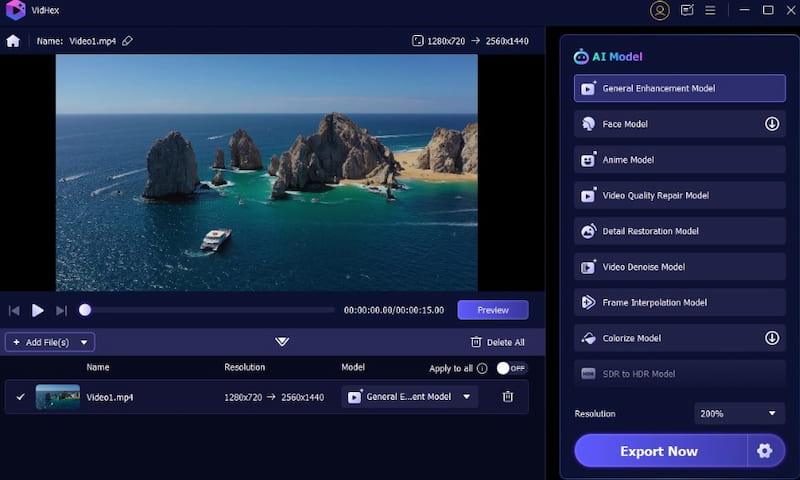This screenshot has width=800, height=480.
Task: Open the model dropdown for Video1.mp4
Action: [x=410, y=397]
